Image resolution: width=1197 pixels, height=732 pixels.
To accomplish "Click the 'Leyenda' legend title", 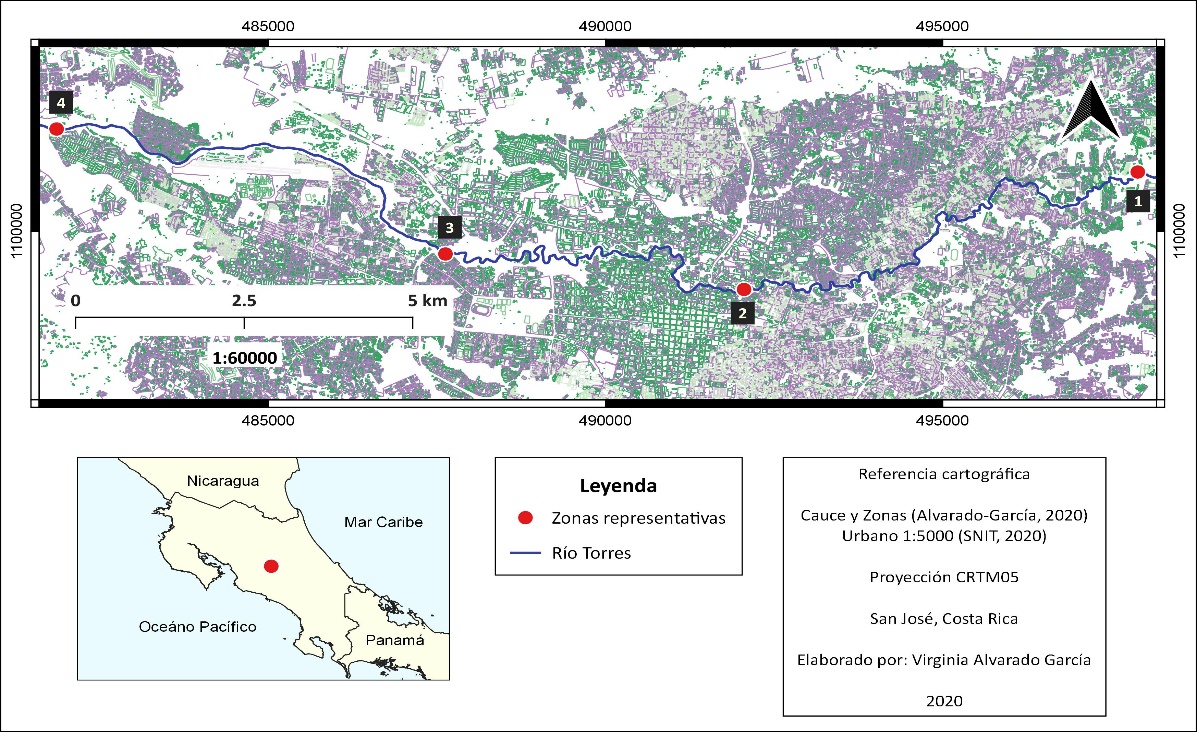I will click(x=618, y=486).
